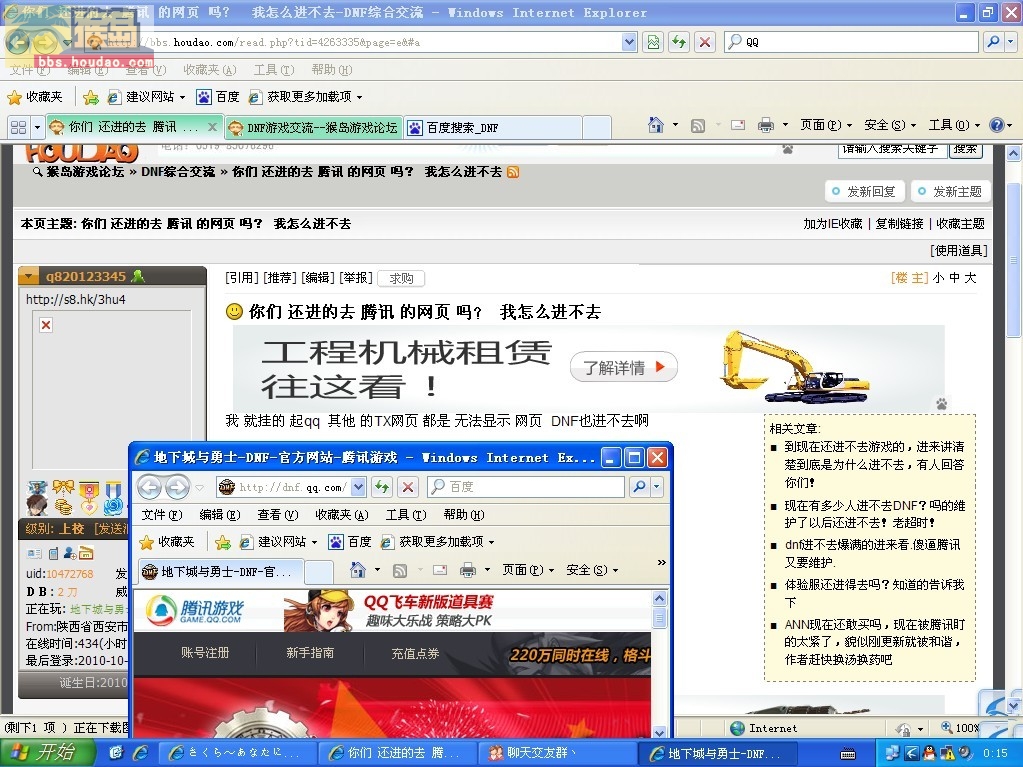
Task: Open 页面(P) dropdown in main command bar
Action: 826,125
